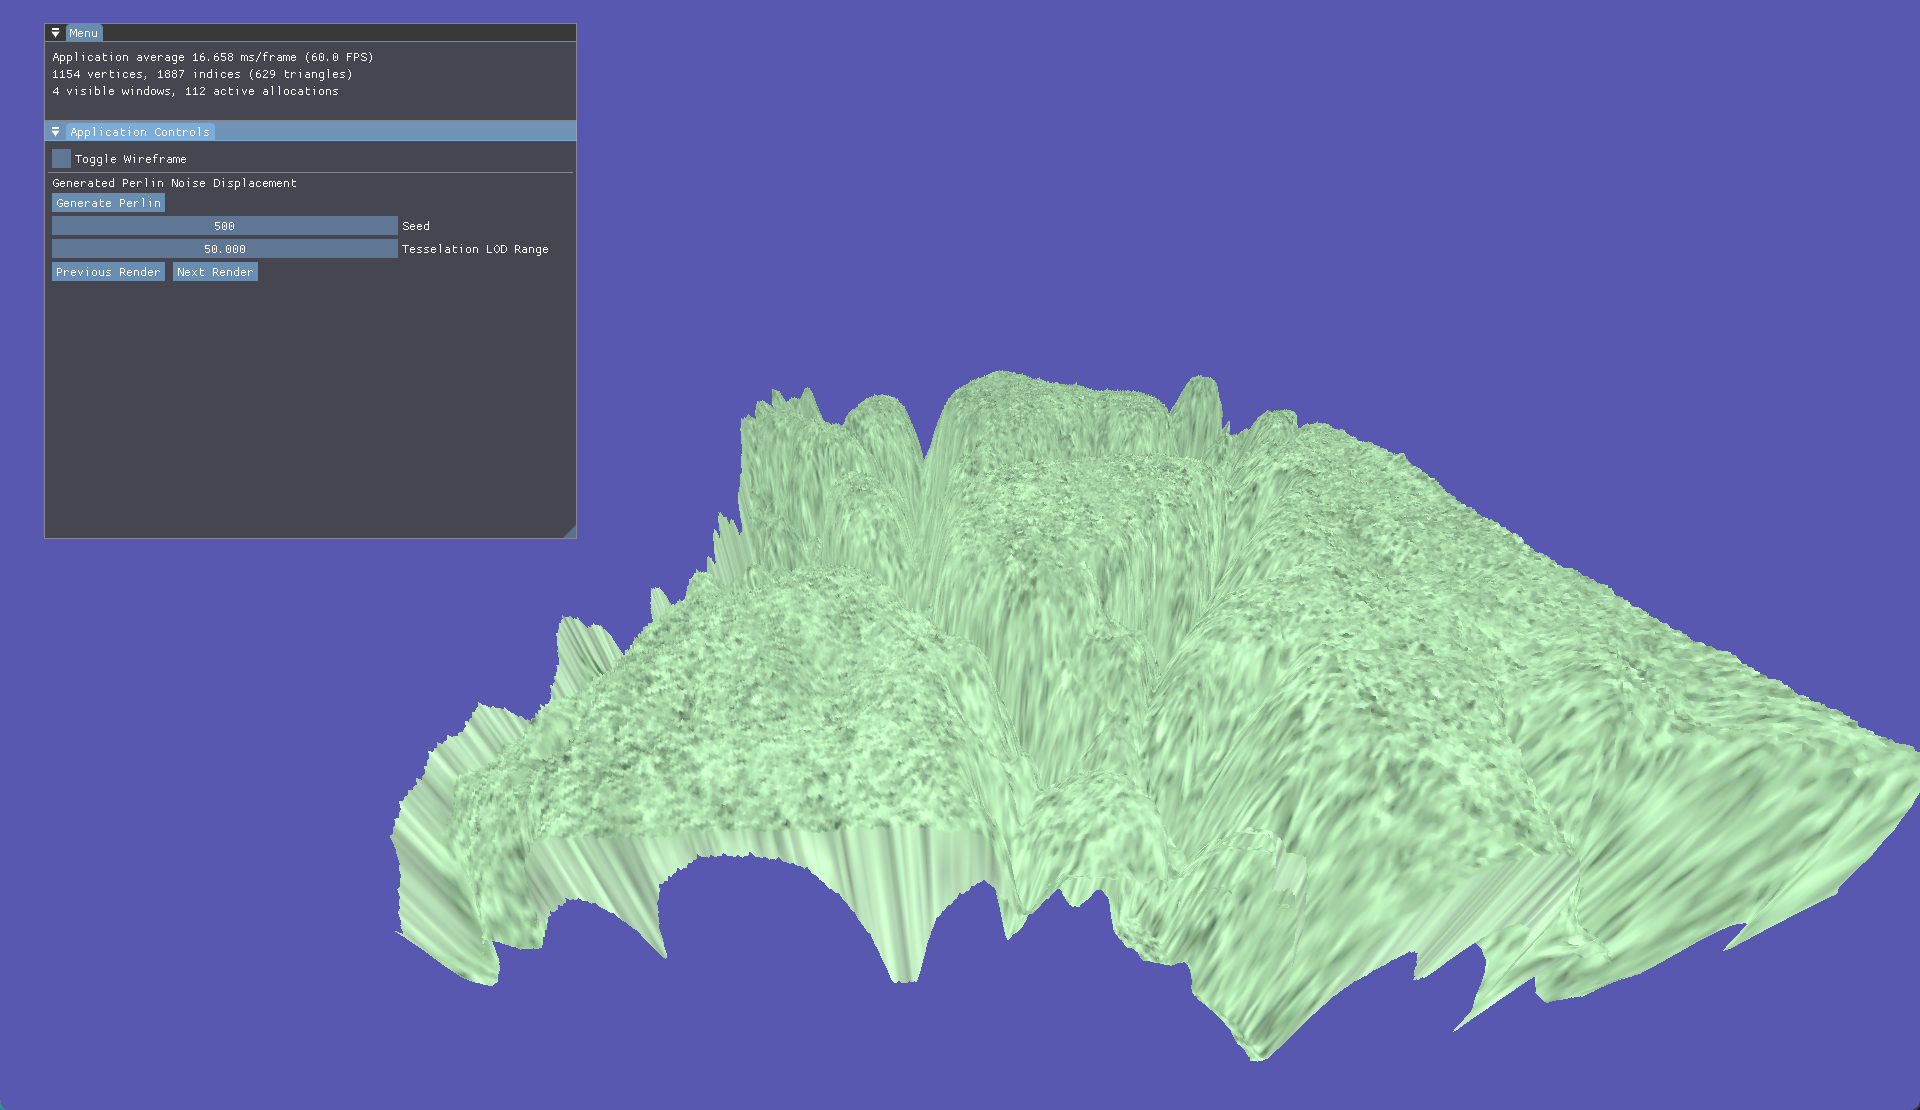
Task: Click the Seed slider showing 500
Action: pos(224,226)
